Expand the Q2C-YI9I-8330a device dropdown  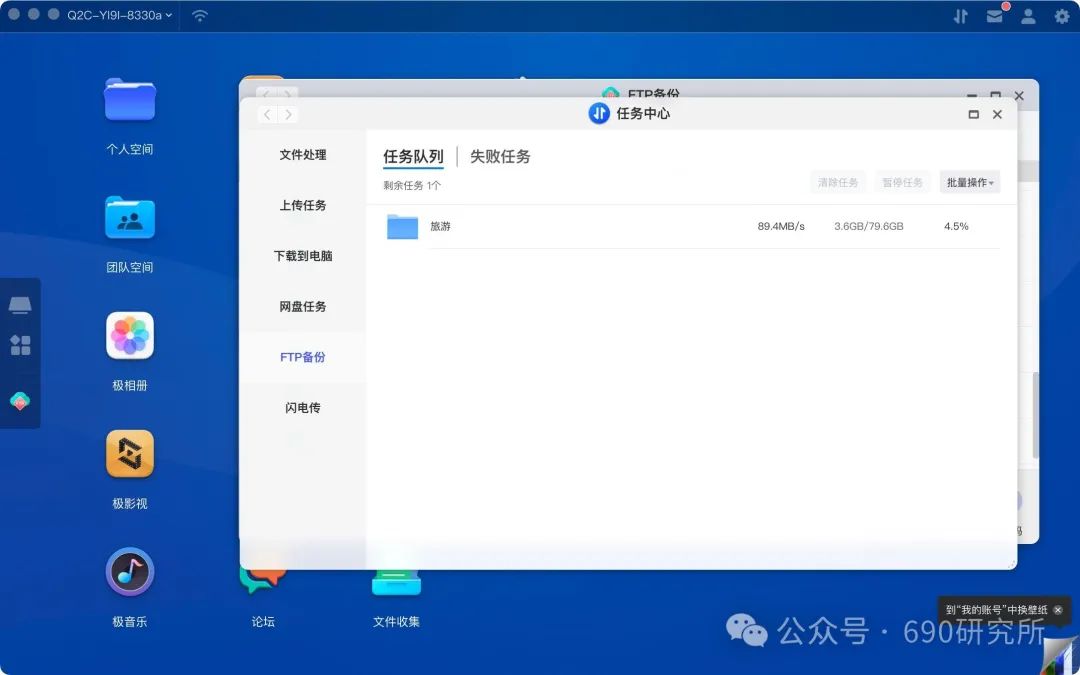tap(119, 15)
